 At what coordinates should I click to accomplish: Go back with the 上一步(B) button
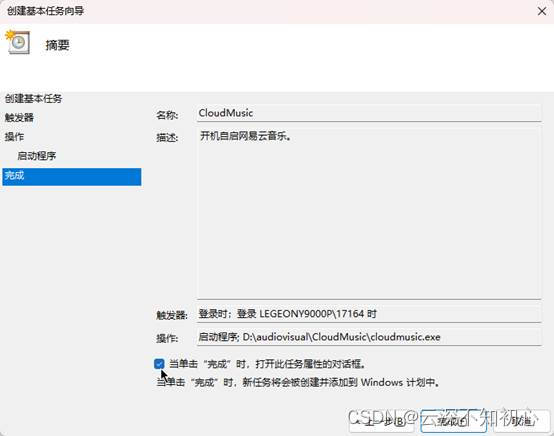coord(381,421)
